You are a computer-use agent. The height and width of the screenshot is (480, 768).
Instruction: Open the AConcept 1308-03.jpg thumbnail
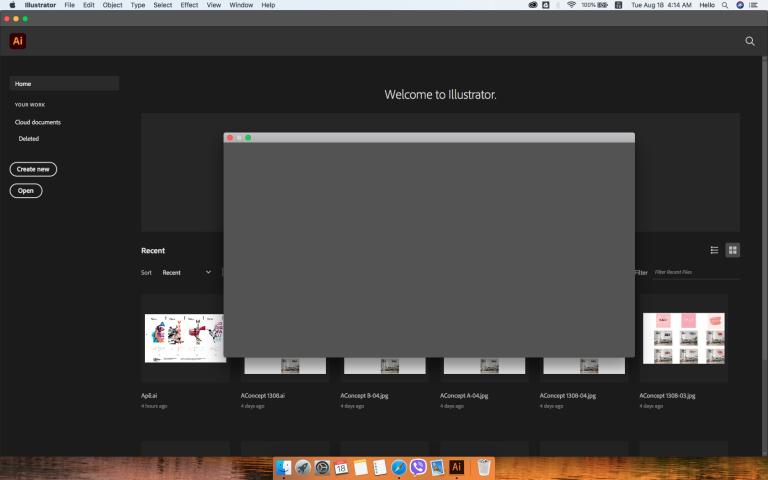(684, 338)
